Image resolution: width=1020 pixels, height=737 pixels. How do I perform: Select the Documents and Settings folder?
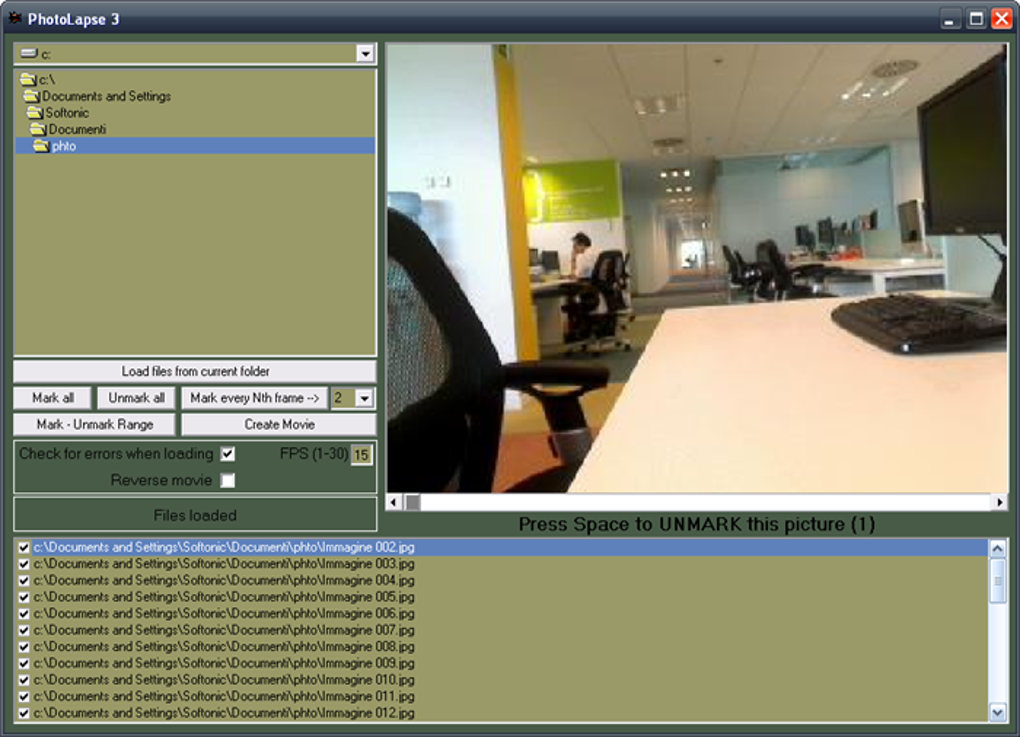(x=195, y=96)
